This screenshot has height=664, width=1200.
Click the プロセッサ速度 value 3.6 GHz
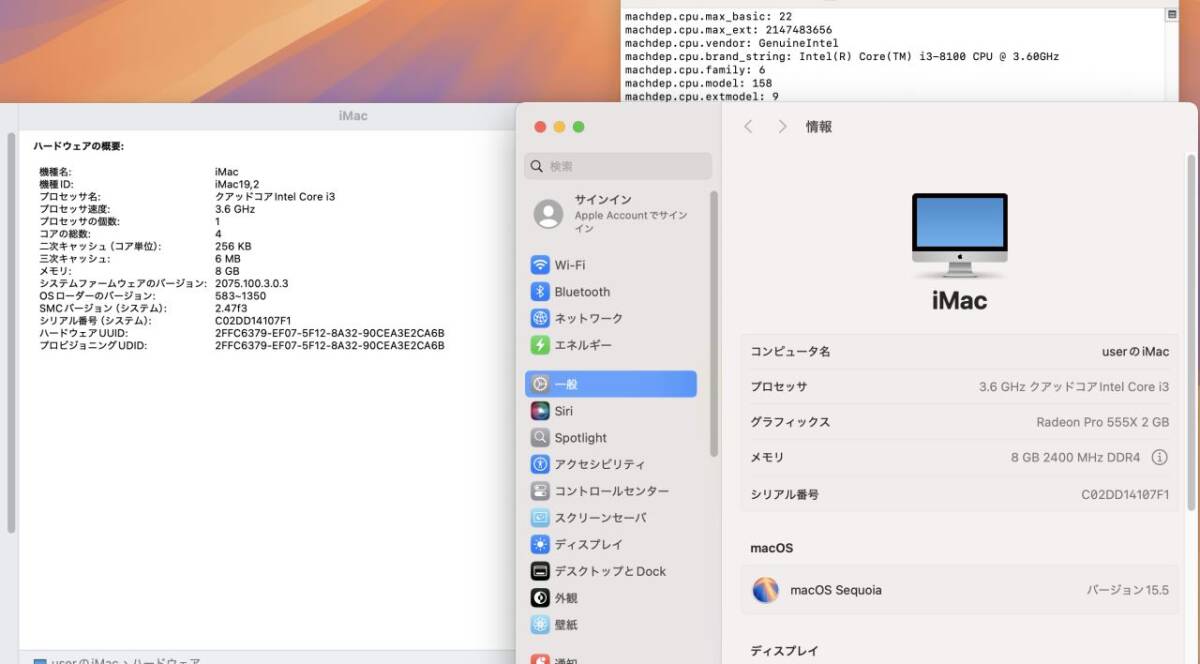click(x=235, y=209)
